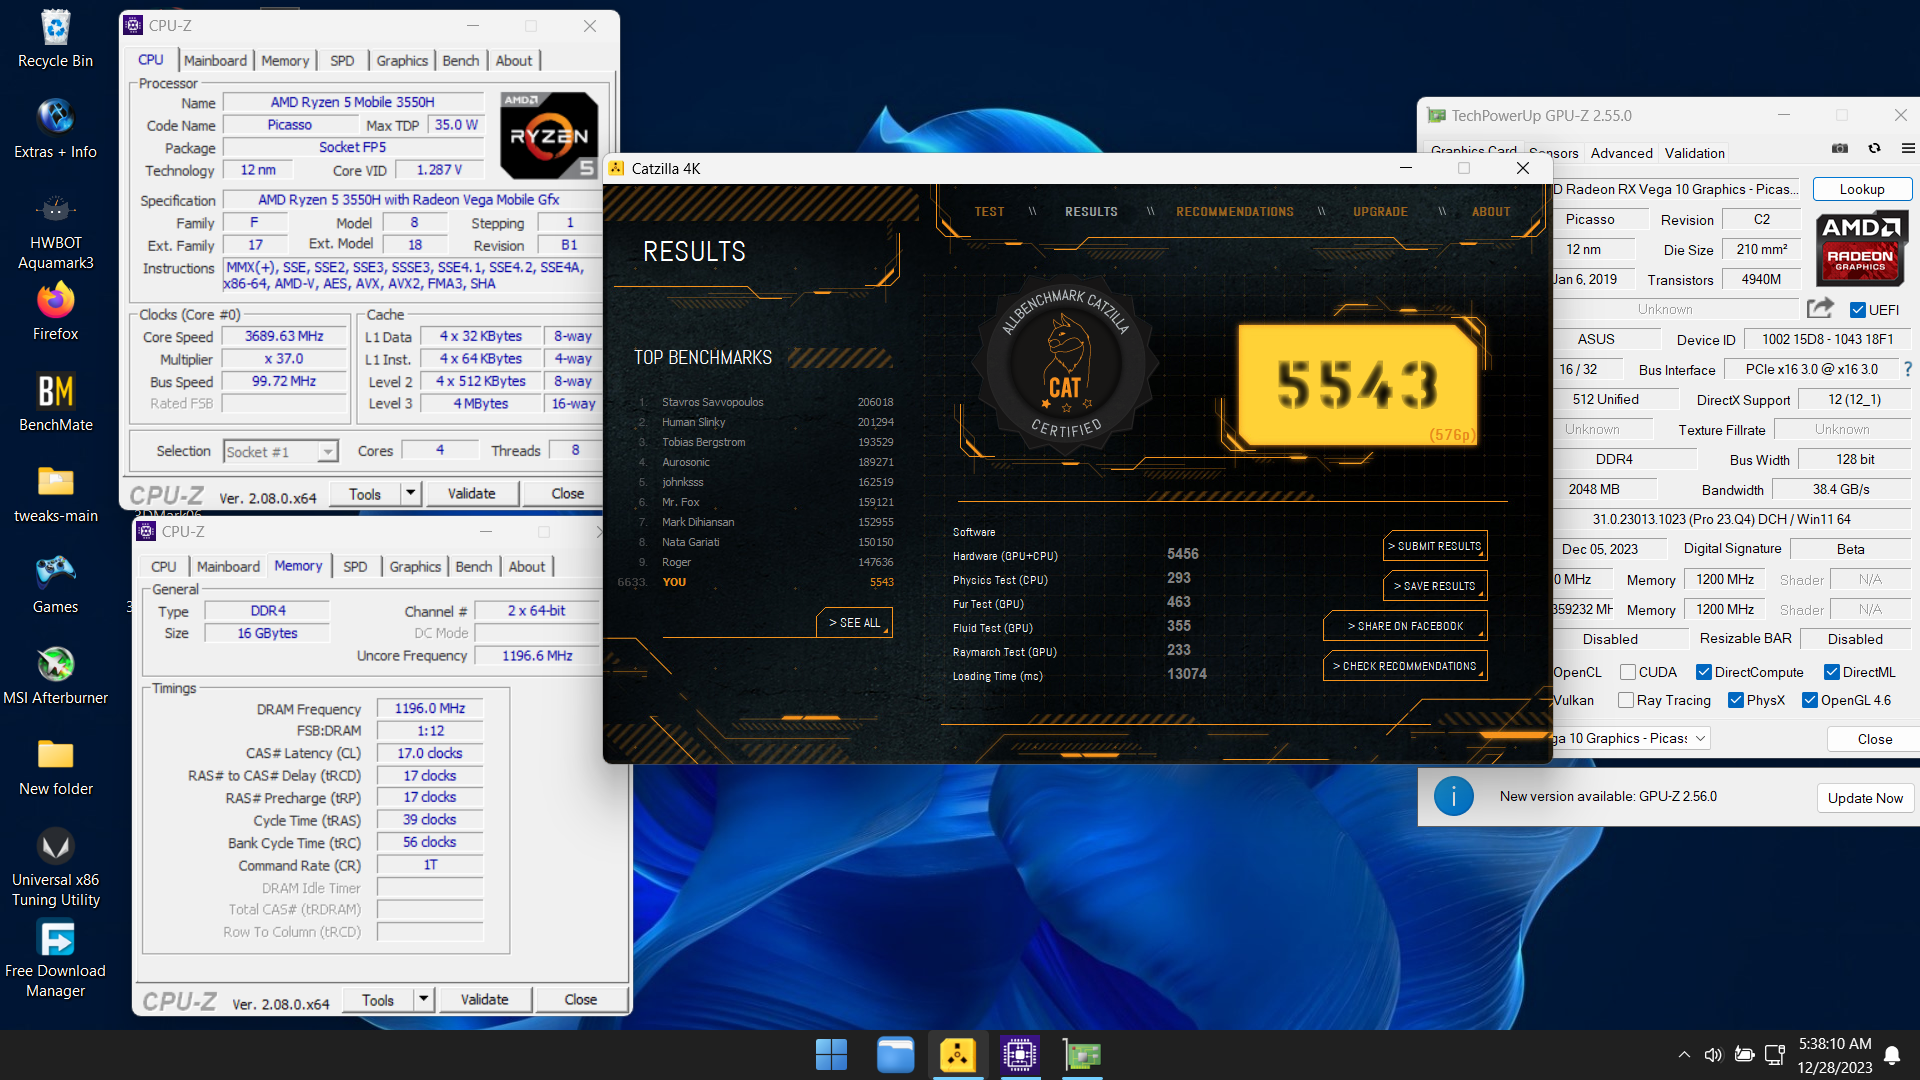Click GPU-Z screenshot camera icon
This screenshot has height=1080, width=1920.
click(1840, 148)
